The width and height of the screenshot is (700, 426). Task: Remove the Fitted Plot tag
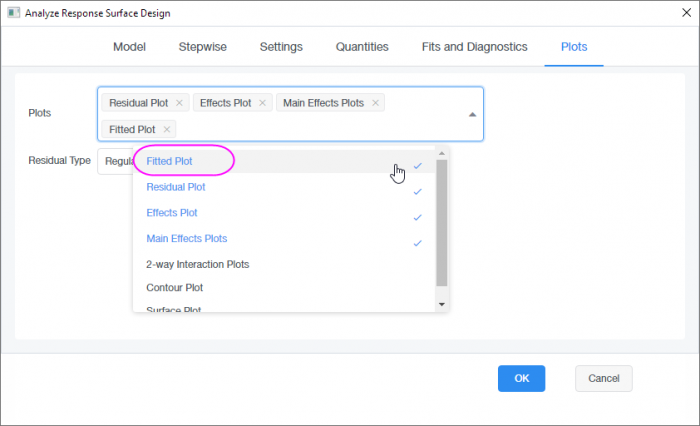[x=167, y=129]
